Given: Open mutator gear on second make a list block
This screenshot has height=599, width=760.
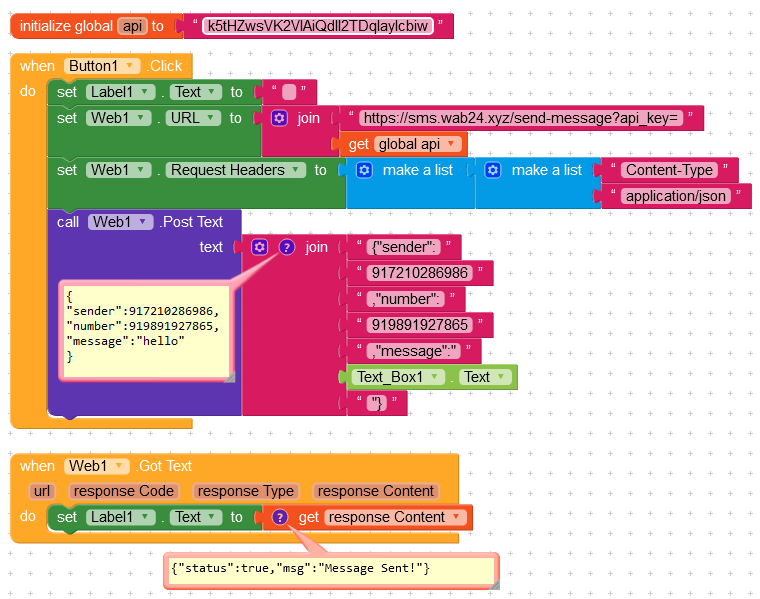Looking at the screenshot, I should point(493,170).
